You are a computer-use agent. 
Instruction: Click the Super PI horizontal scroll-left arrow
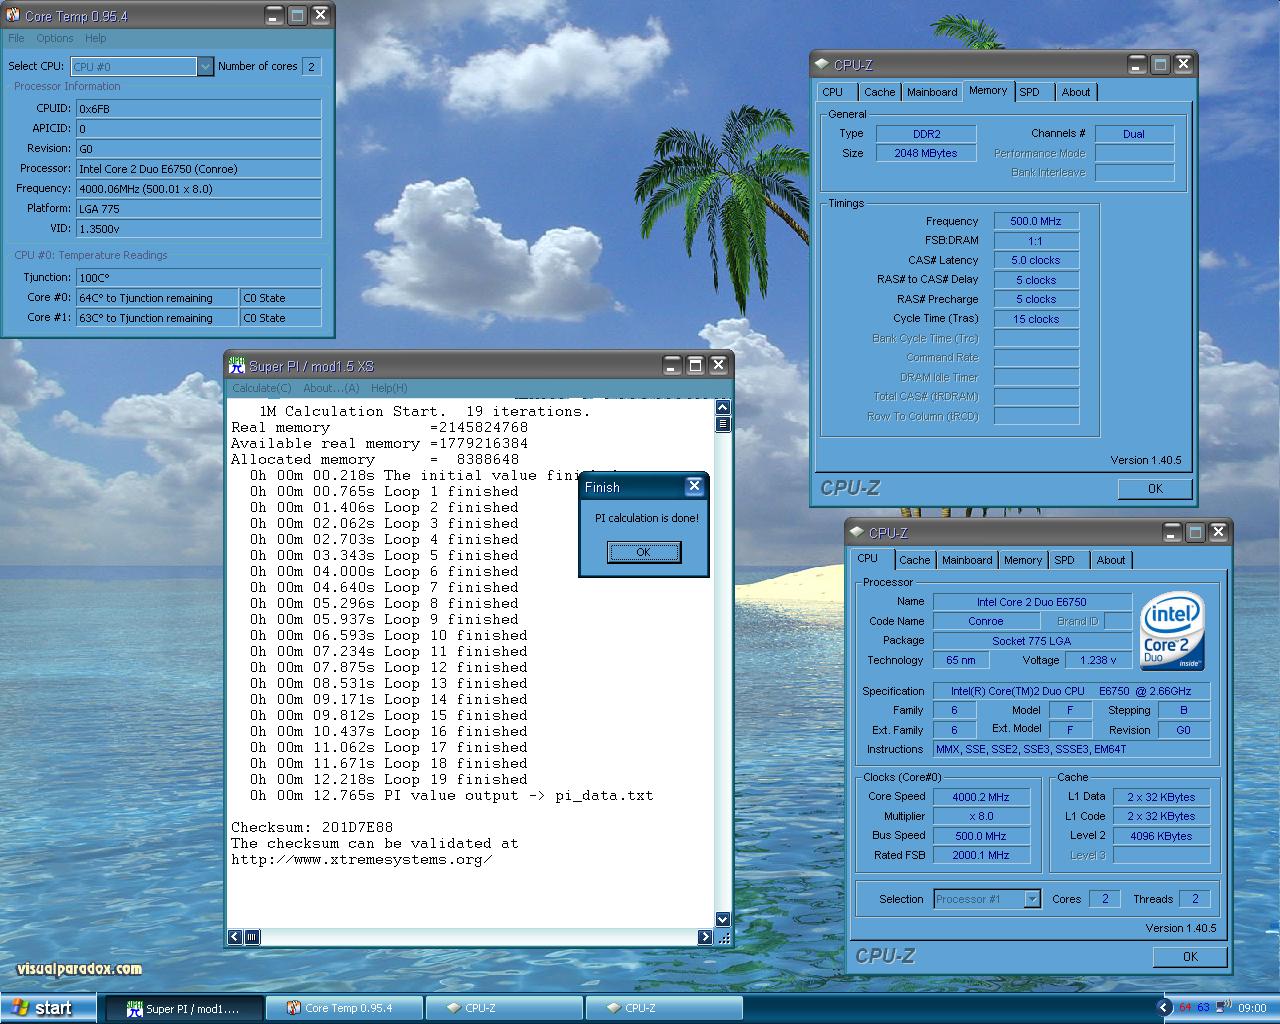(235, 937)
